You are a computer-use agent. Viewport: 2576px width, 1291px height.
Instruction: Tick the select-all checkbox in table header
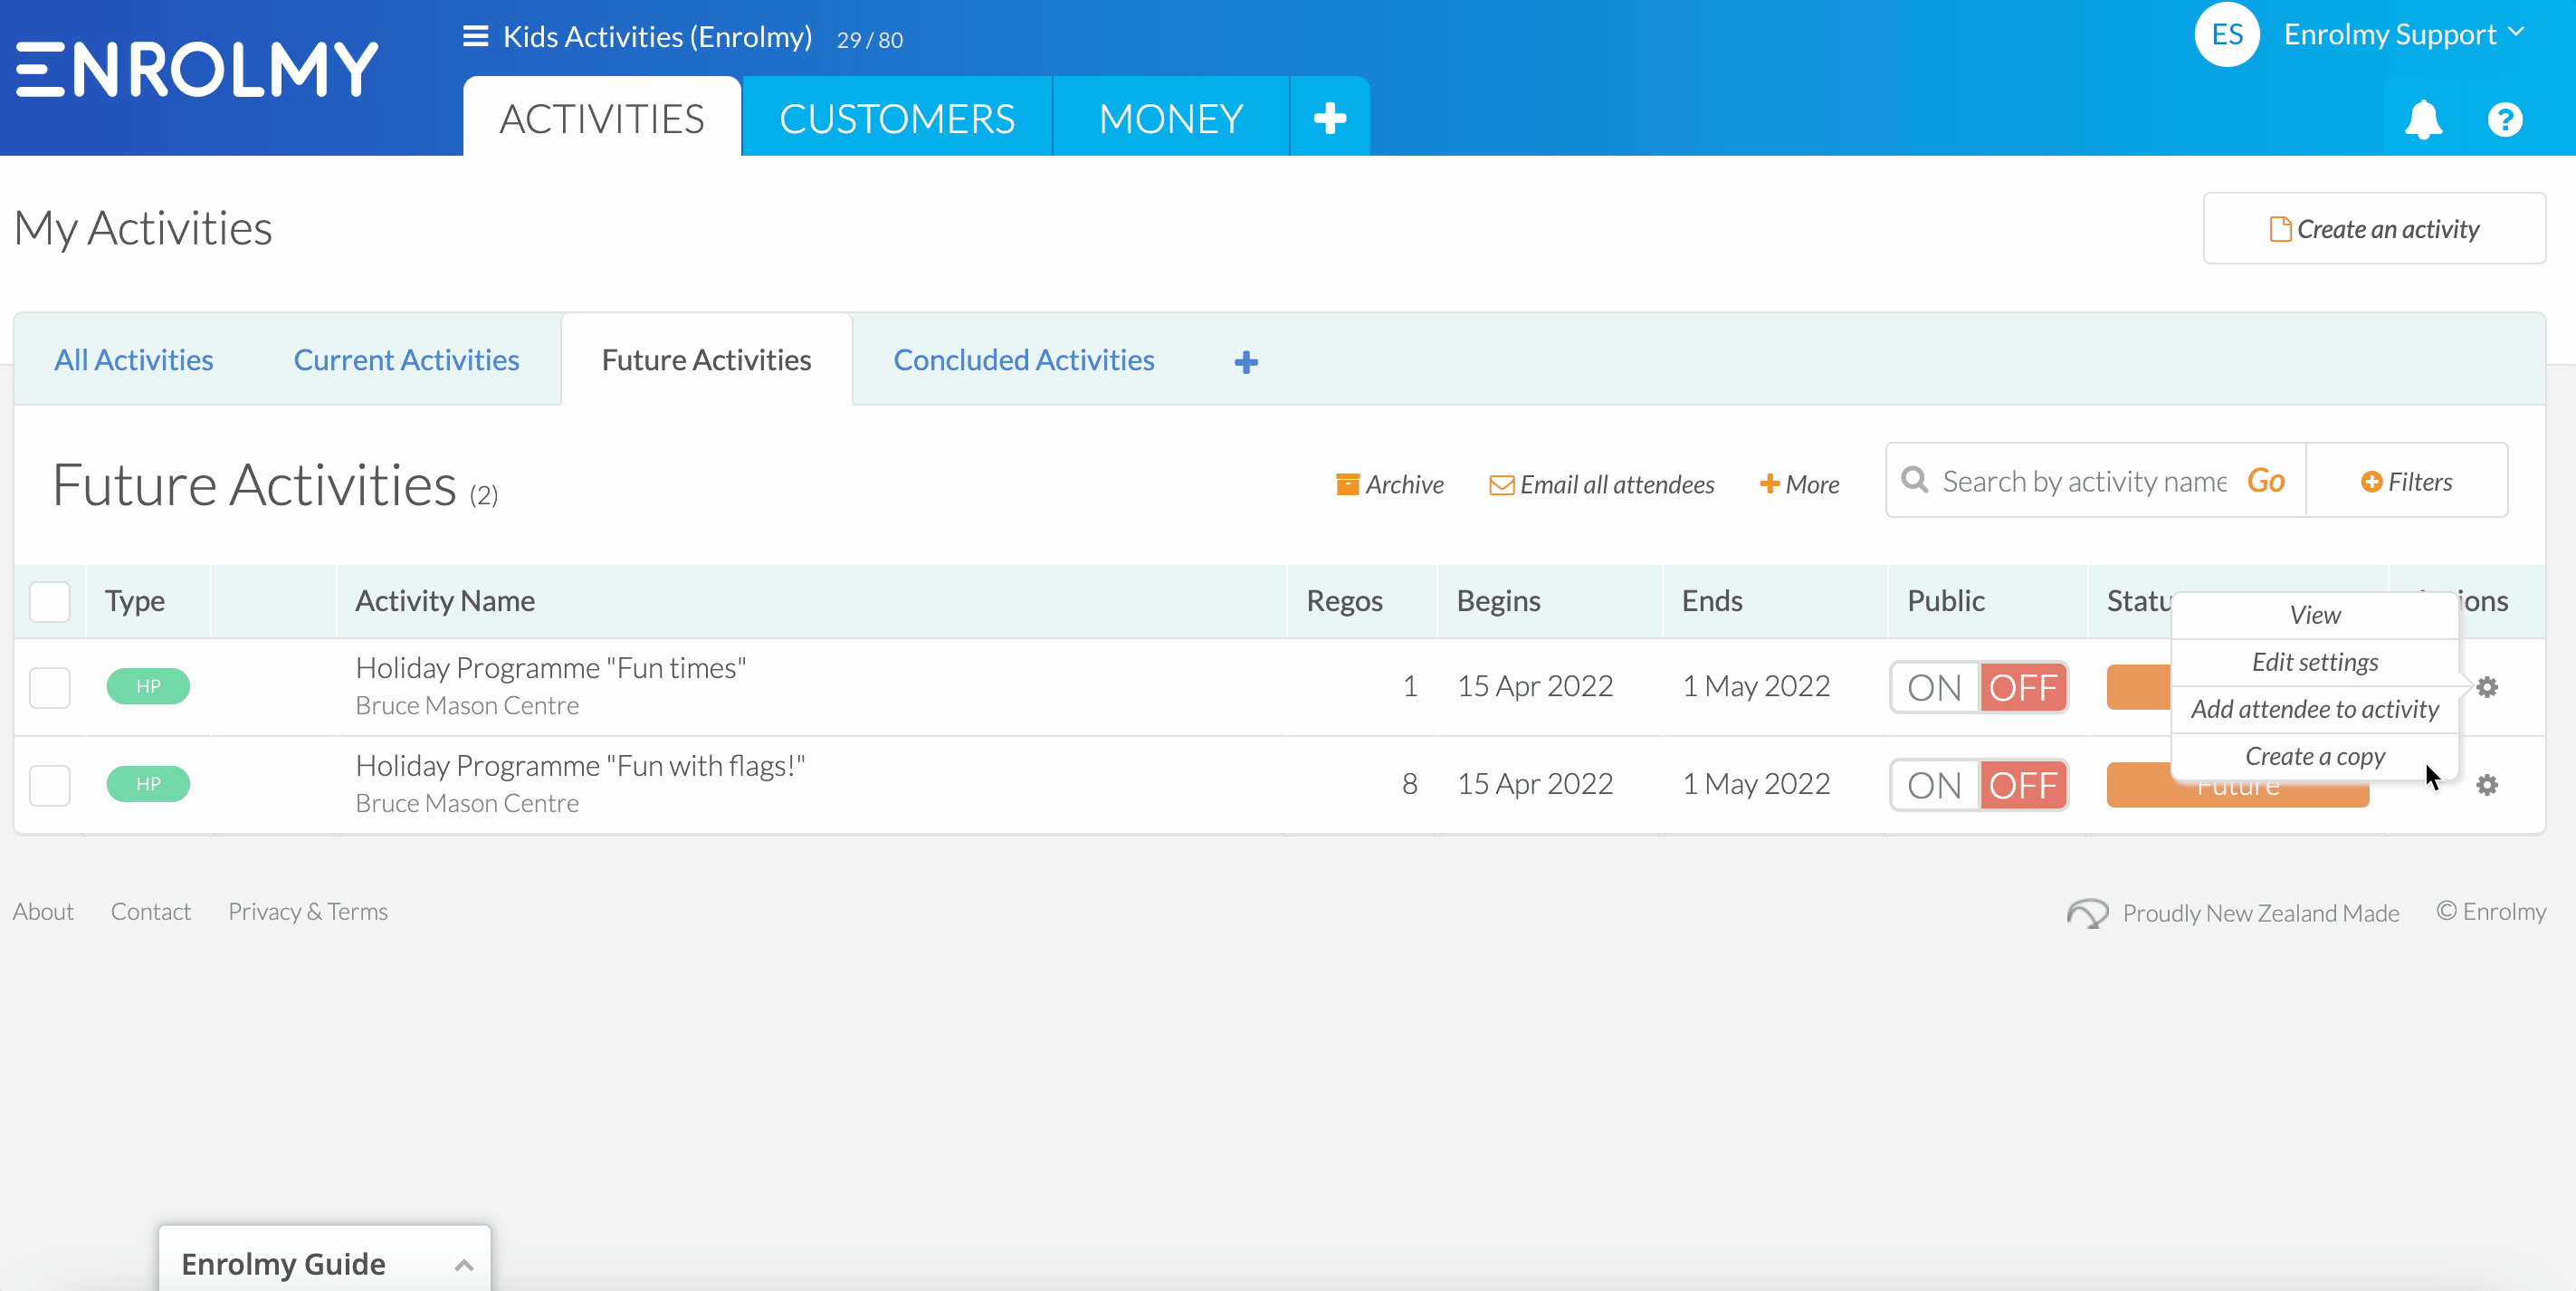[50, 601]
